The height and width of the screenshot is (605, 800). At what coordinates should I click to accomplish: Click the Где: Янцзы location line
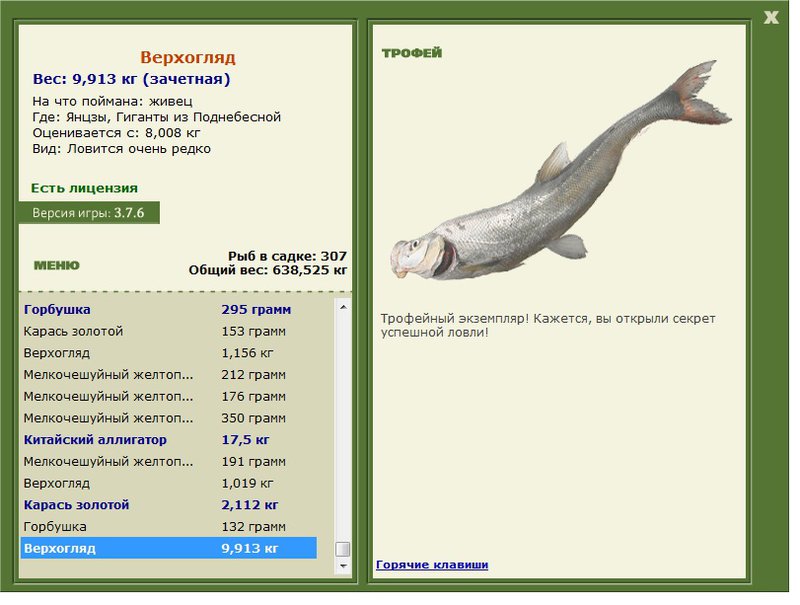pos(157,117)
